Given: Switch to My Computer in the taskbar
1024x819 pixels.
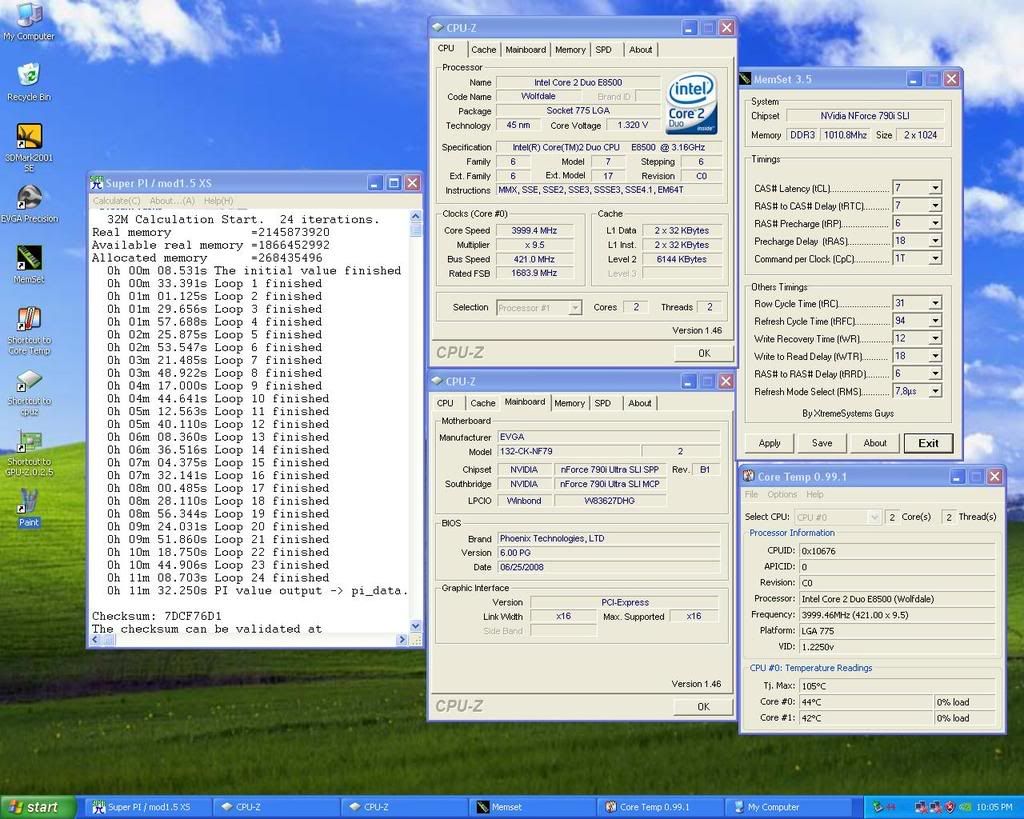Looking at the screenshot, I should (x=788, y=807).
